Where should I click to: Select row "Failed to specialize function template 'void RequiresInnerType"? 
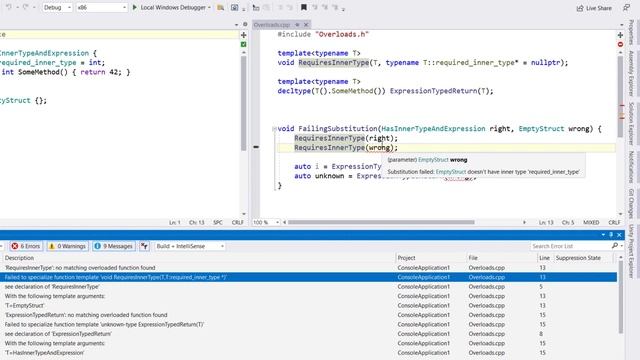point(309,277)
